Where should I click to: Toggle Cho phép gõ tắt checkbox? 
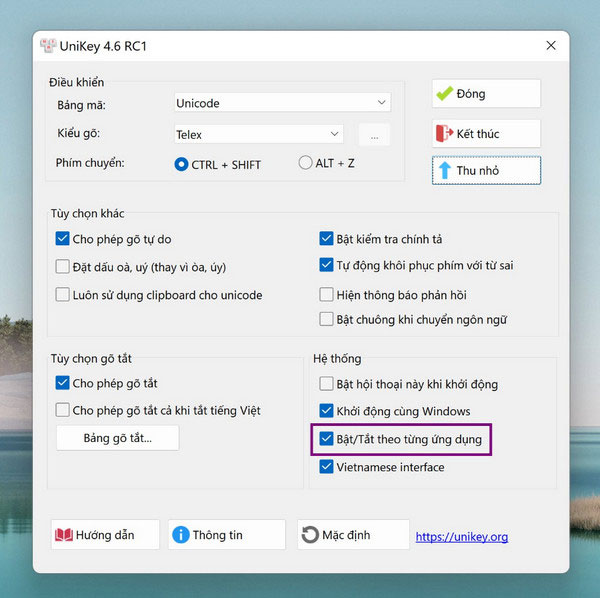pyautogui.click(x=62, y=383)
